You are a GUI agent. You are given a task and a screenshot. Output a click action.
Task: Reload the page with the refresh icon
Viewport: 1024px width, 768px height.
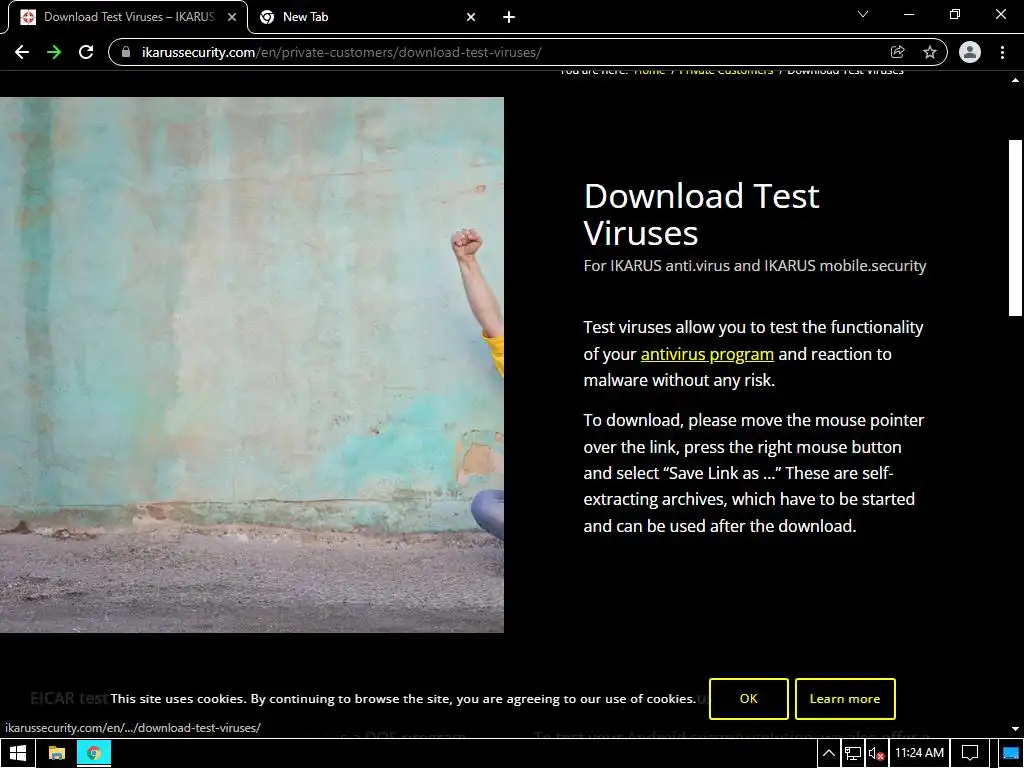(86, 52)
